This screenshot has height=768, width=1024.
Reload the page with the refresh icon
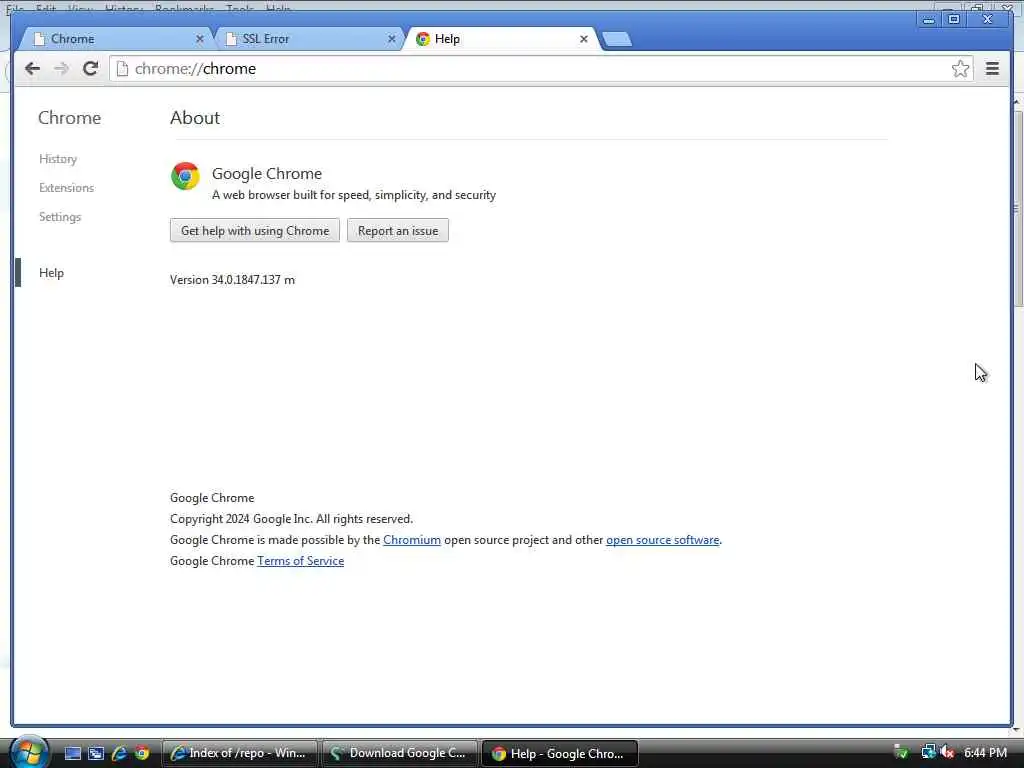[90, 69]
